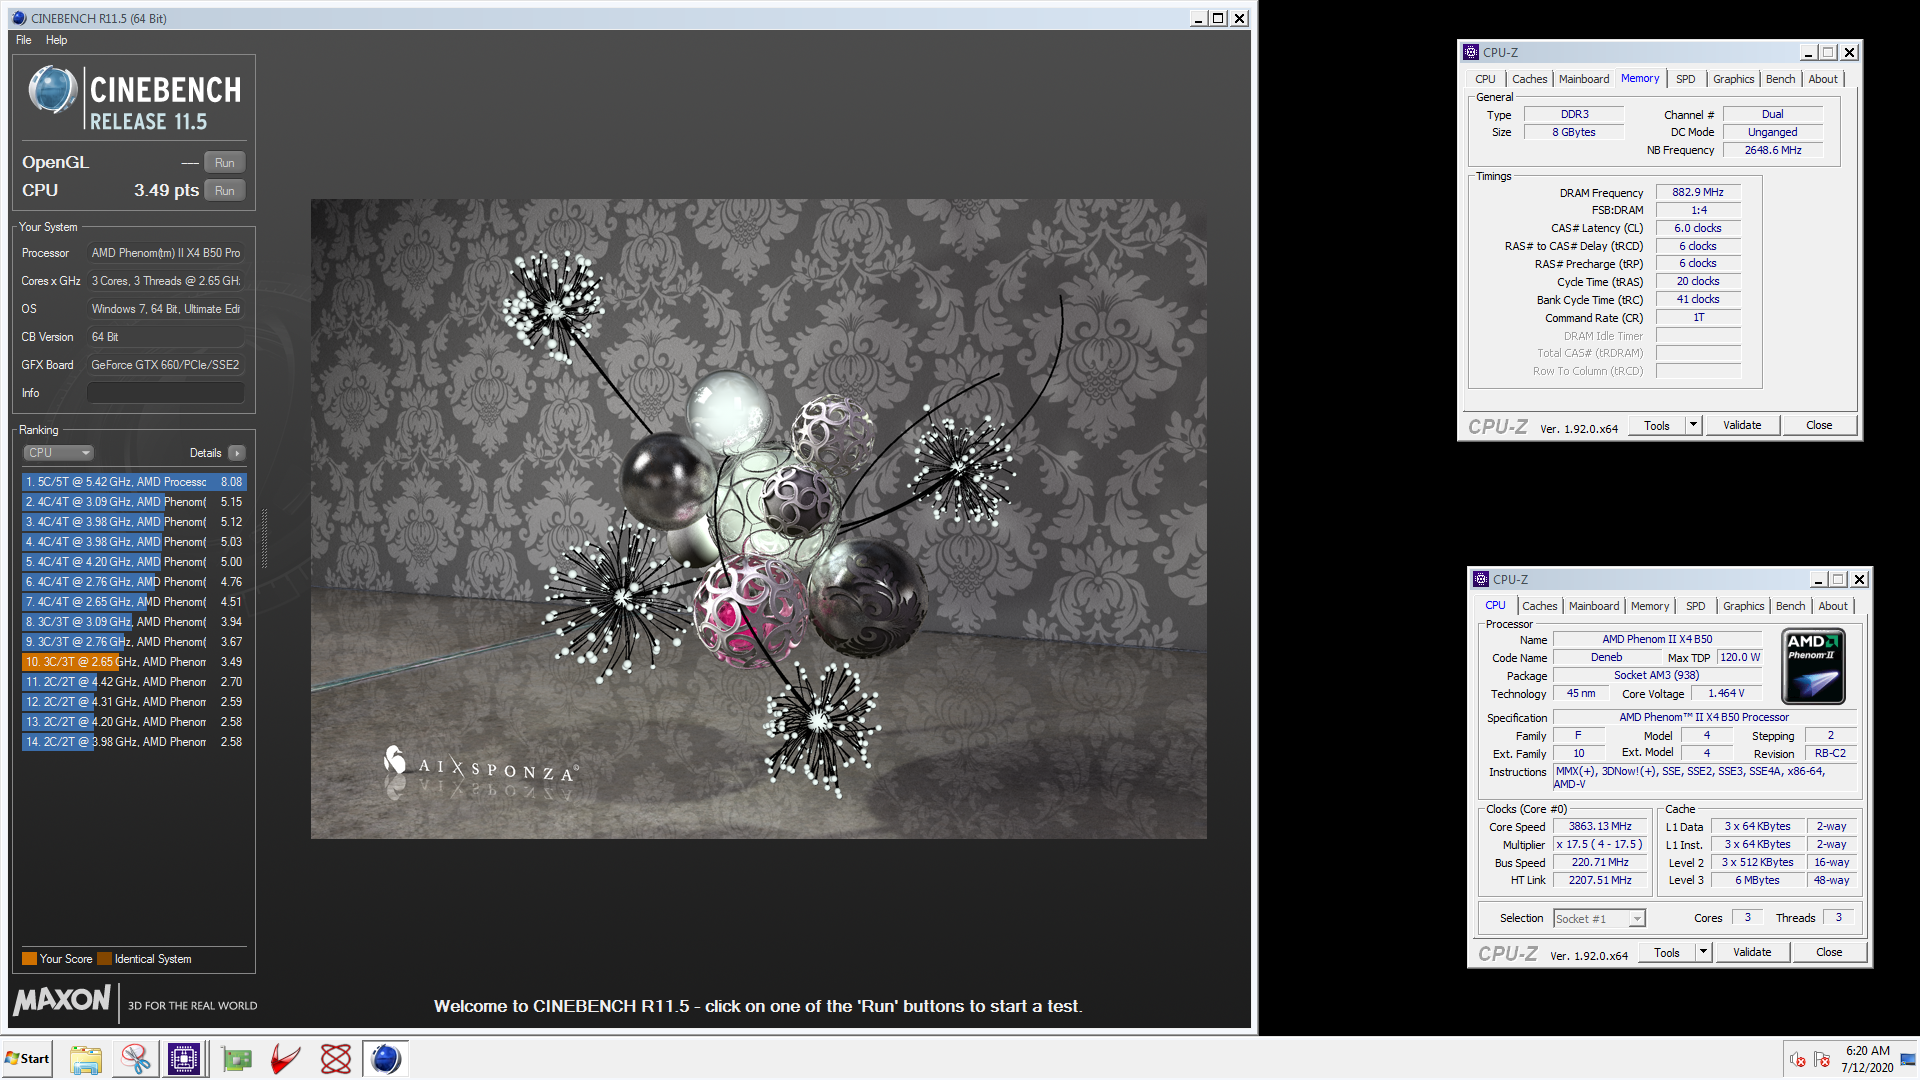
Task: Open Graphics tab in upper CPU-Z window
Action: point(1733,79)
